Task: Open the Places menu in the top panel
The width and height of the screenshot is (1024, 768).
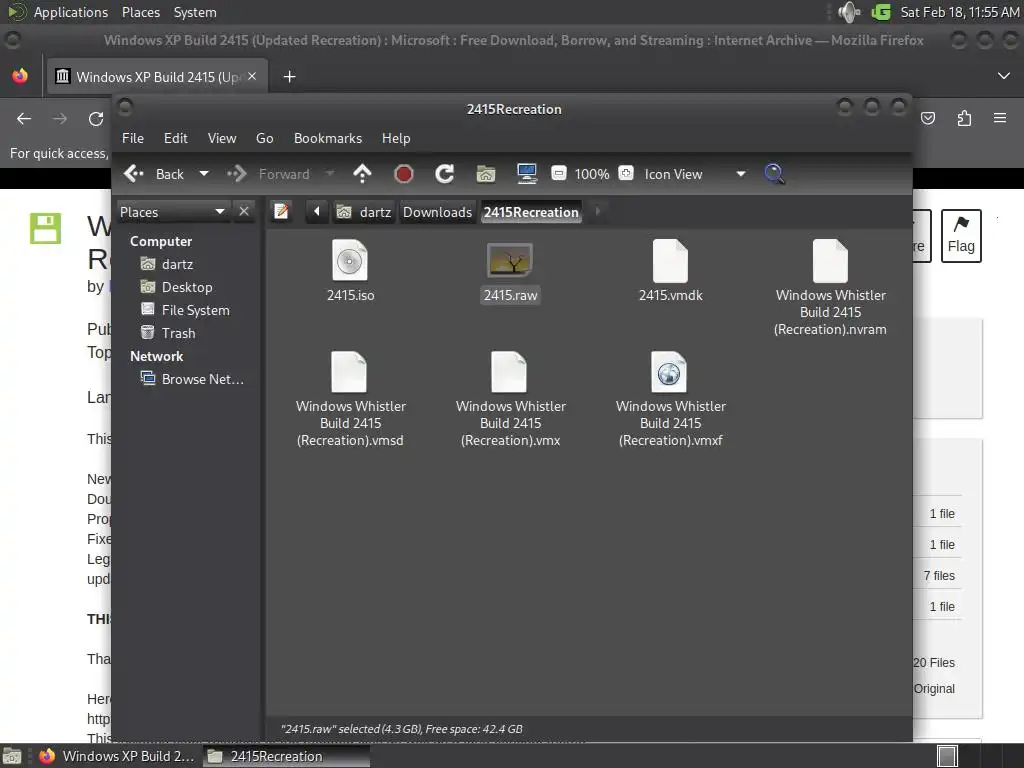Action: (140, 12)
